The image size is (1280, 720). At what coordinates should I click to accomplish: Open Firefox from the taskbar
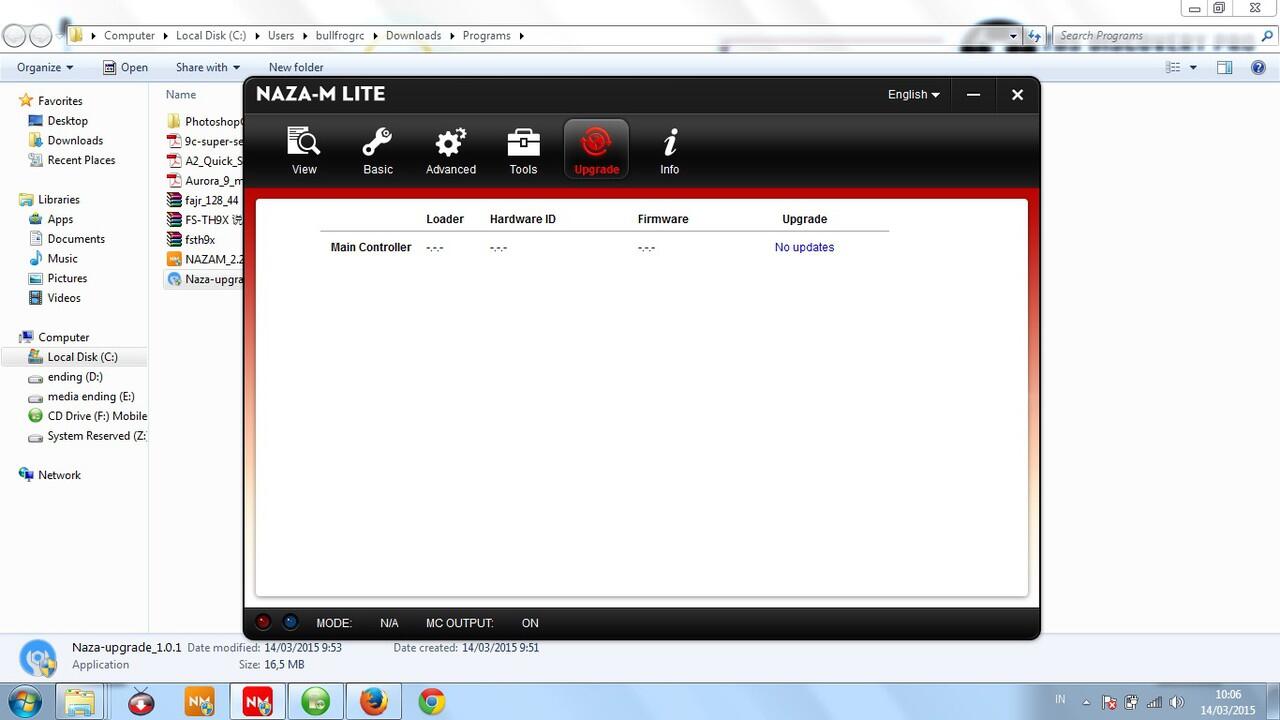click(x=374, y=702)
